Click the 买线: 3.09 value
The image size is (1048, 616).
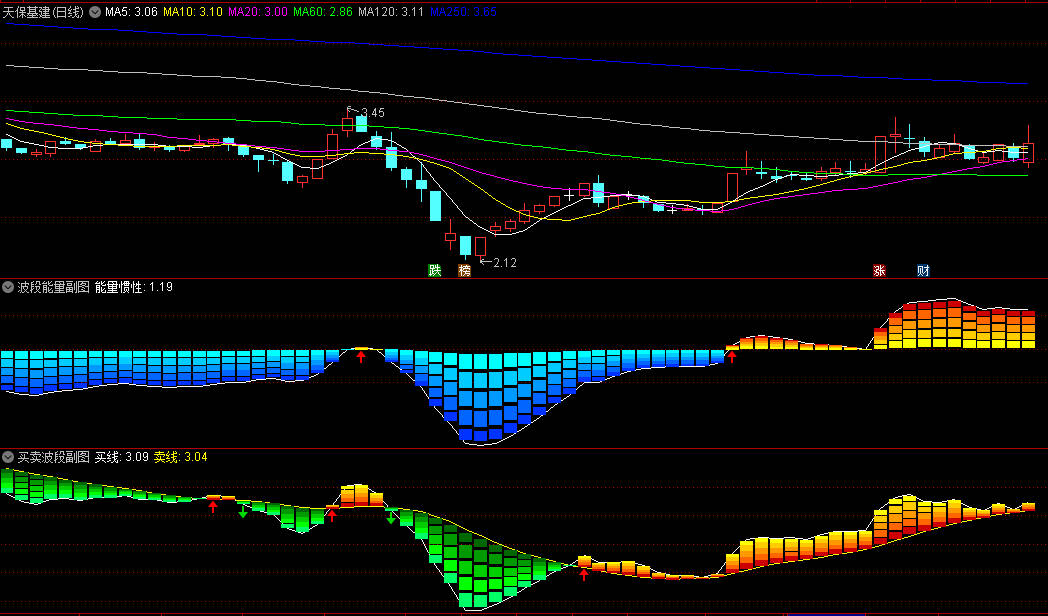[122, 457]
